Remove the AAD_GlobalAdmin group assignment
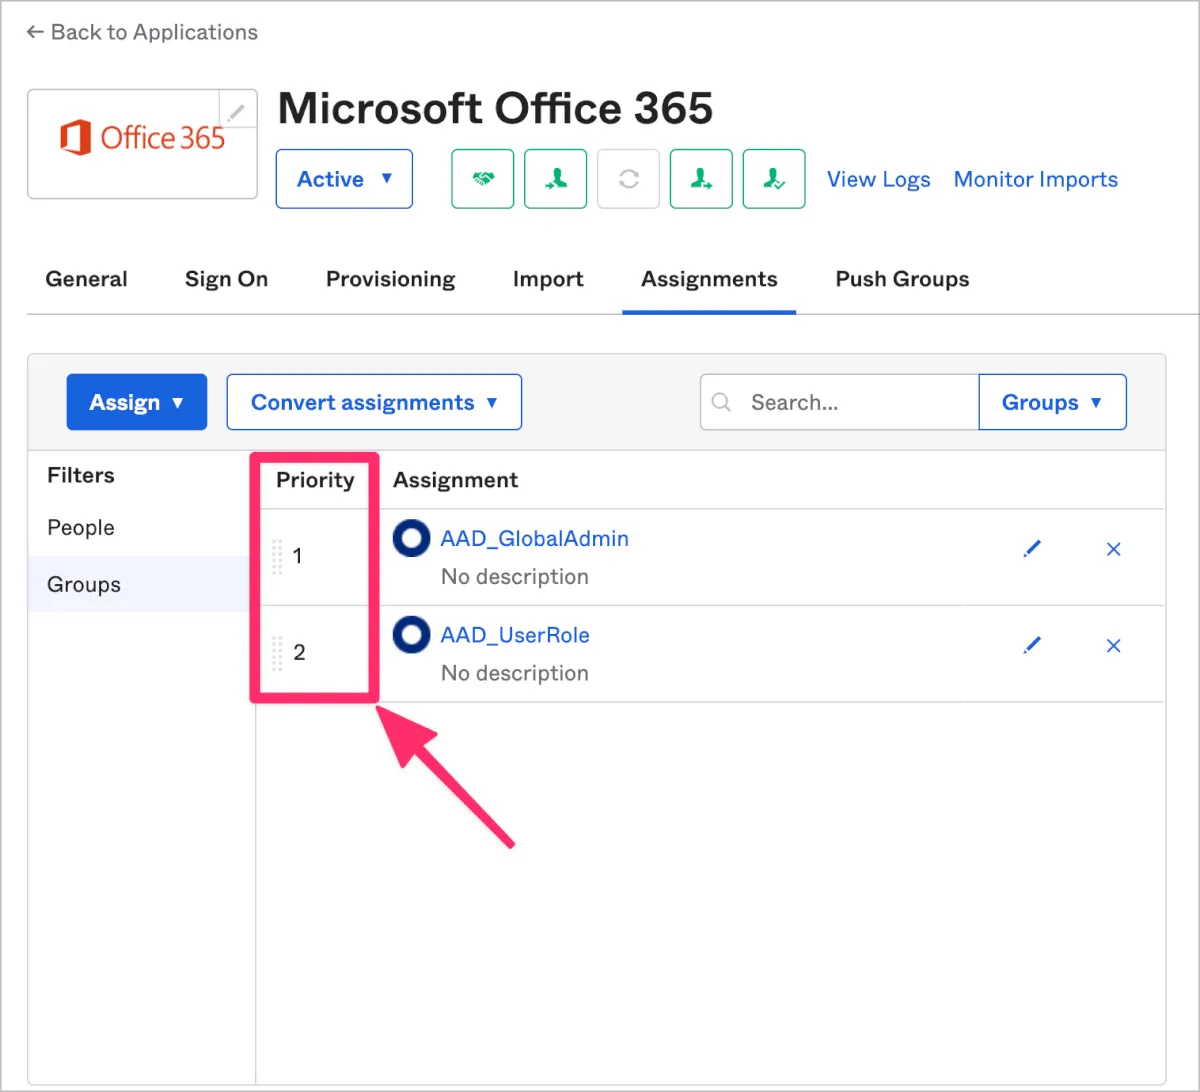The height and width of the screenshot is (1092, 1200). [1113, 549]
